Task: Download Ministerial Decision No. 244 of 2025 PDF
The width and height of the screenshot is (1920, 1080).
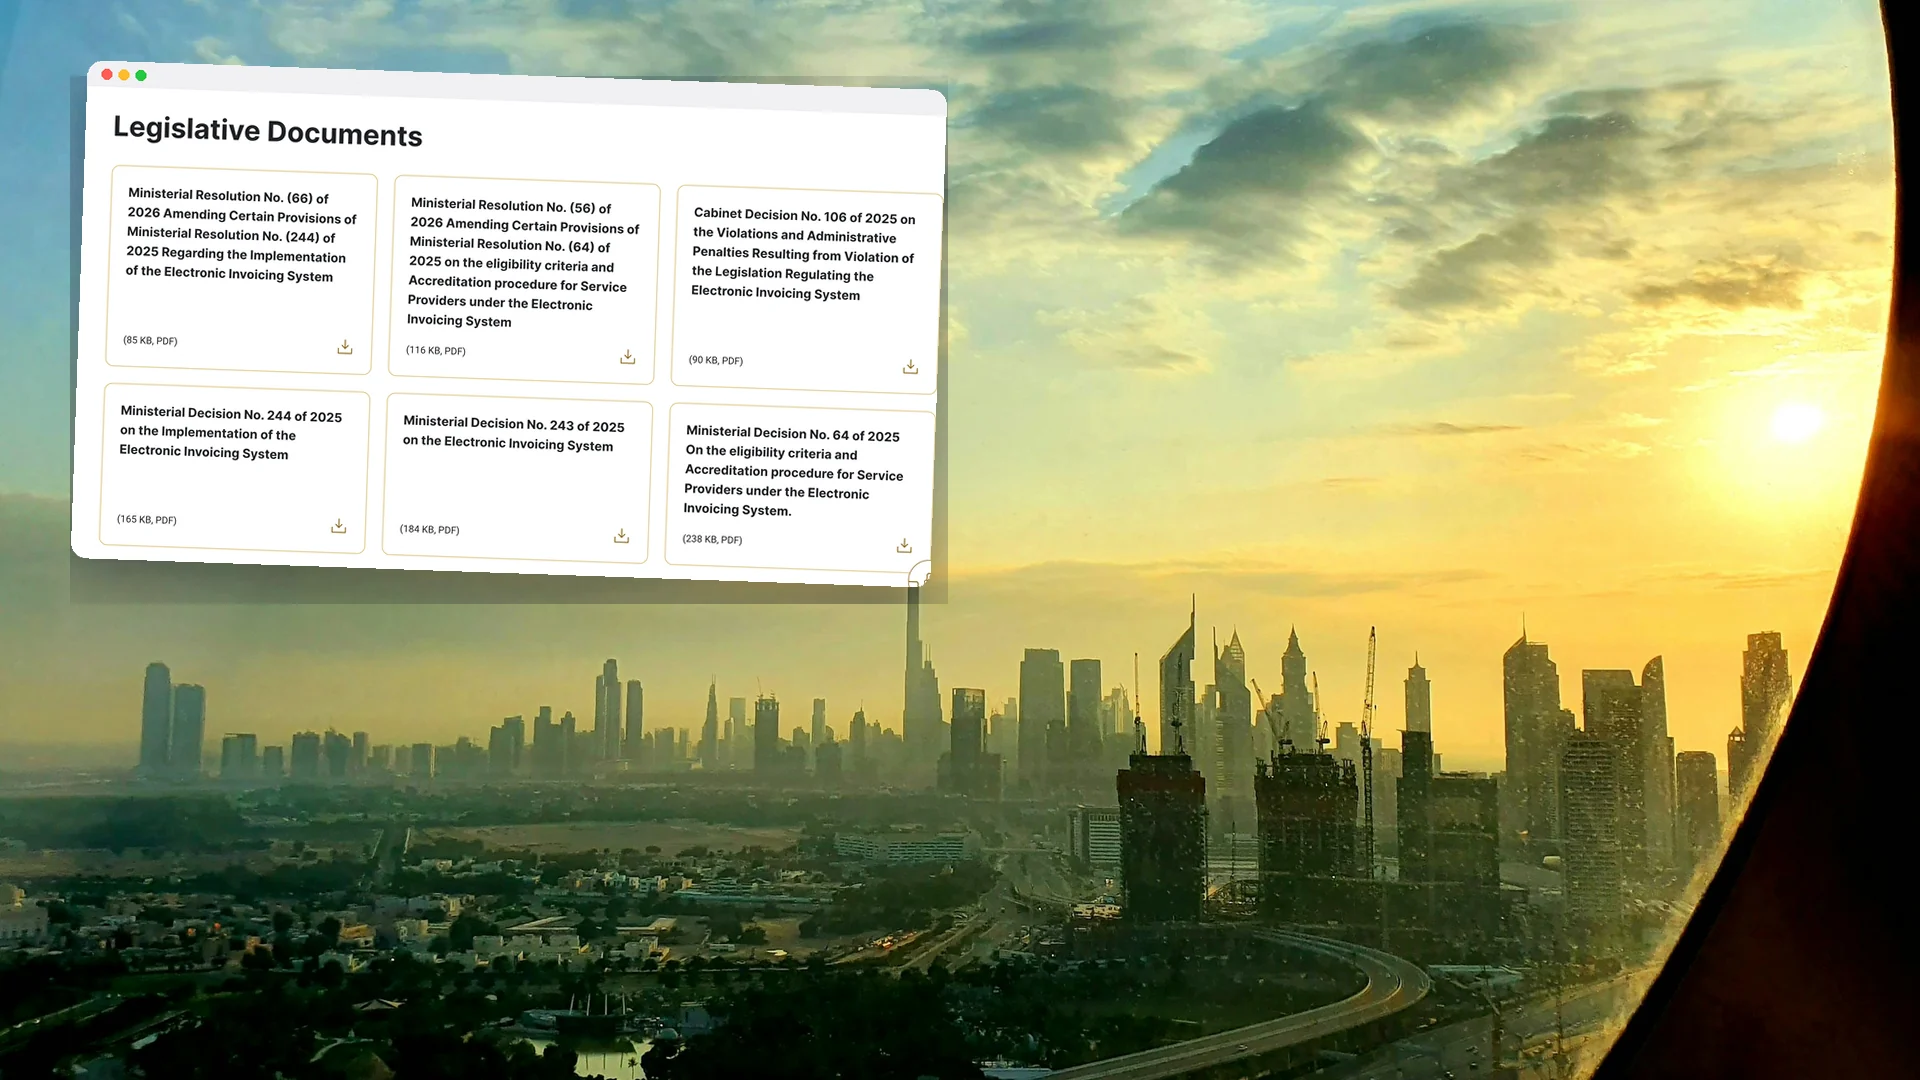Action: tap(339, 526)
